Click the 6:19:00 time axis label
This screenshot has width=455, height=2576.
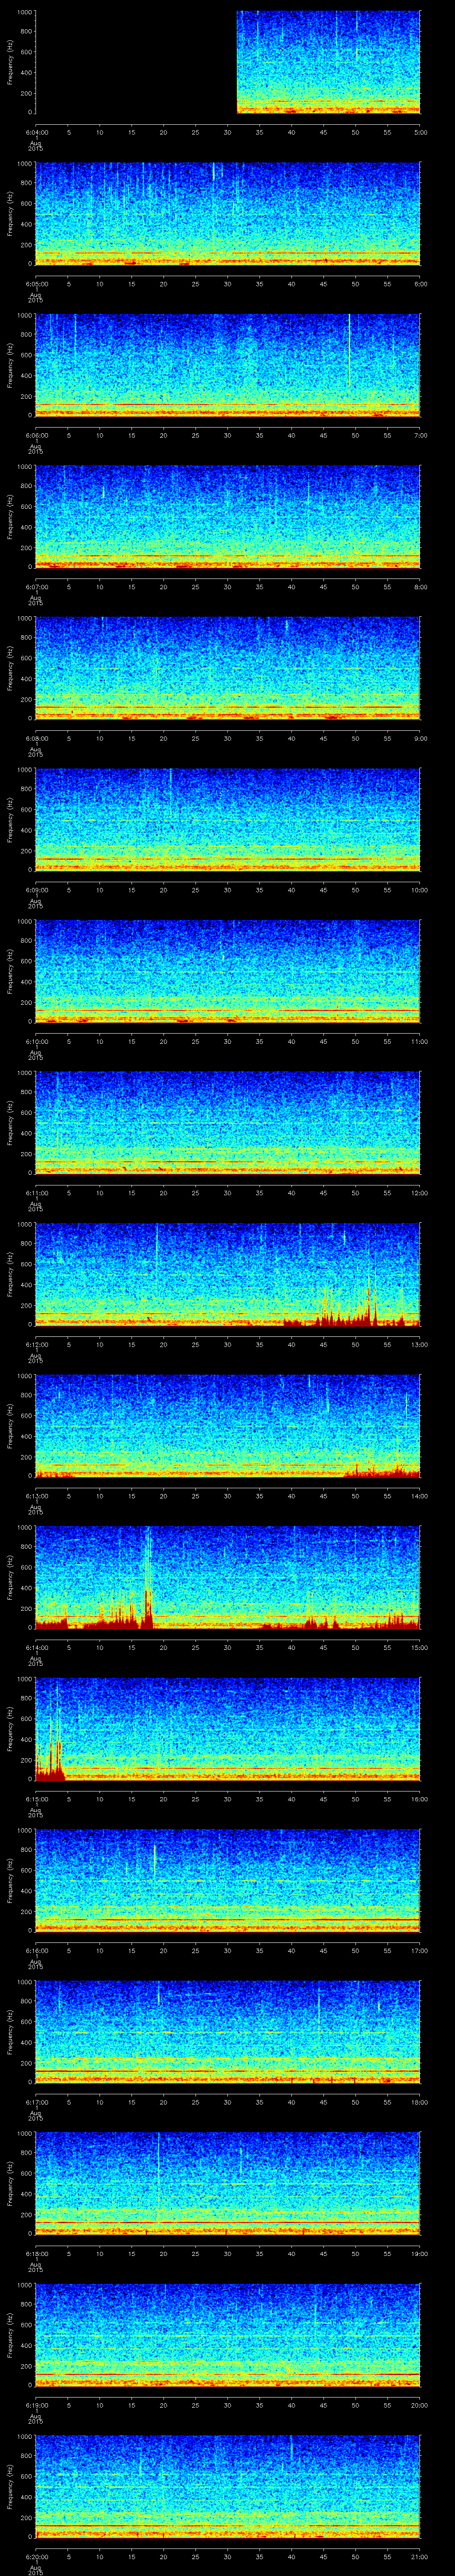37,2404
